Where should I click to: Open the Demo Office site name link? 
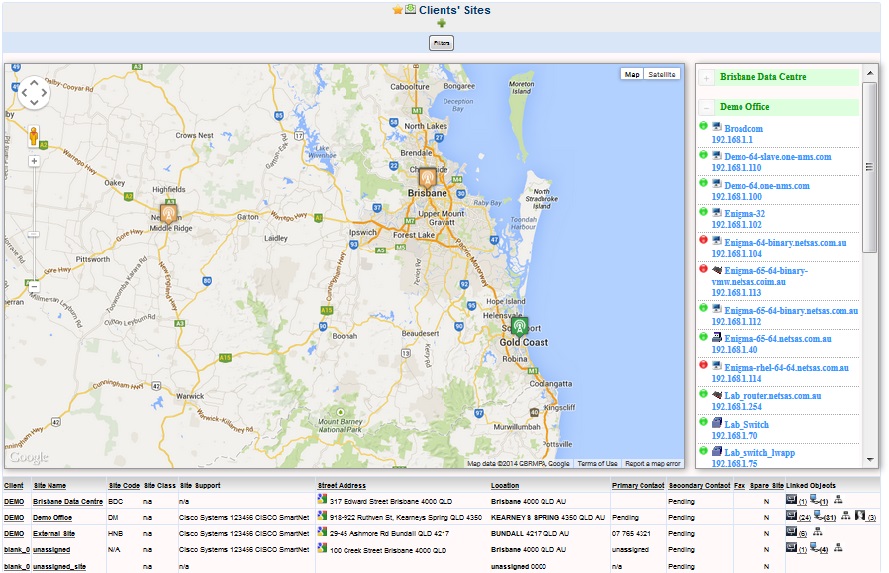(52, 517)
